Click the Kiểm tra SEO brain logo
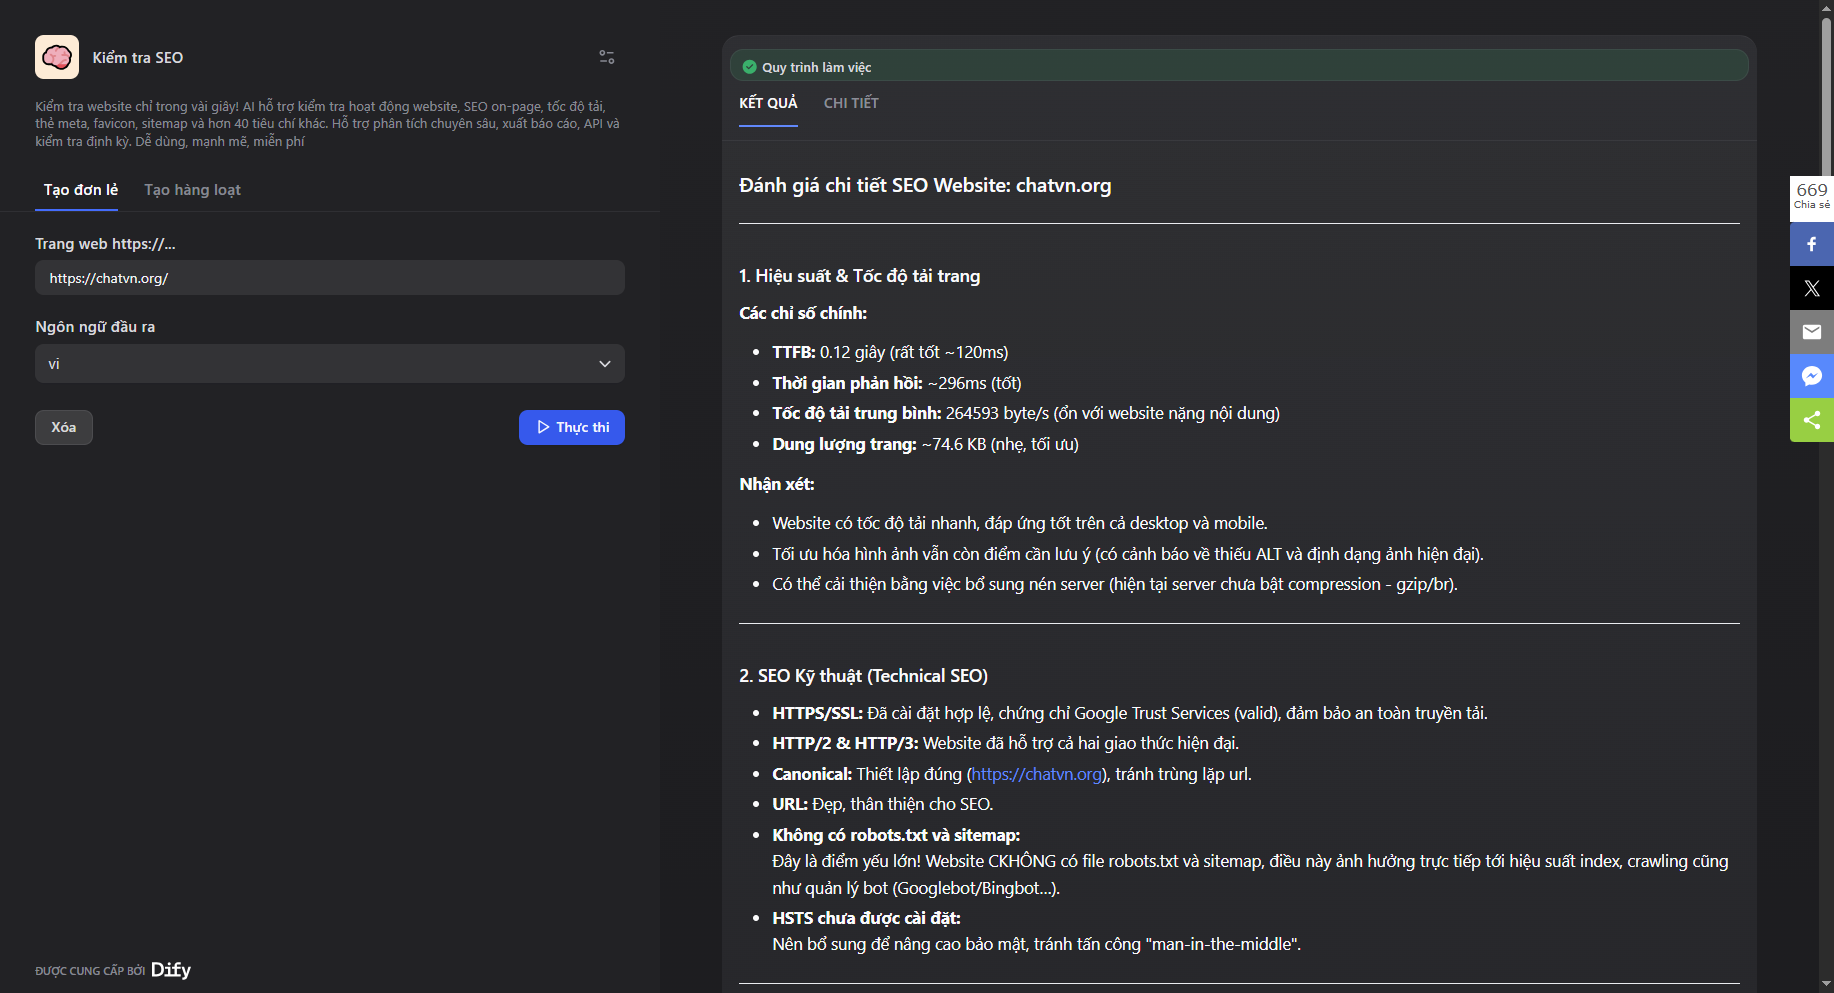 tap(57, 57)
